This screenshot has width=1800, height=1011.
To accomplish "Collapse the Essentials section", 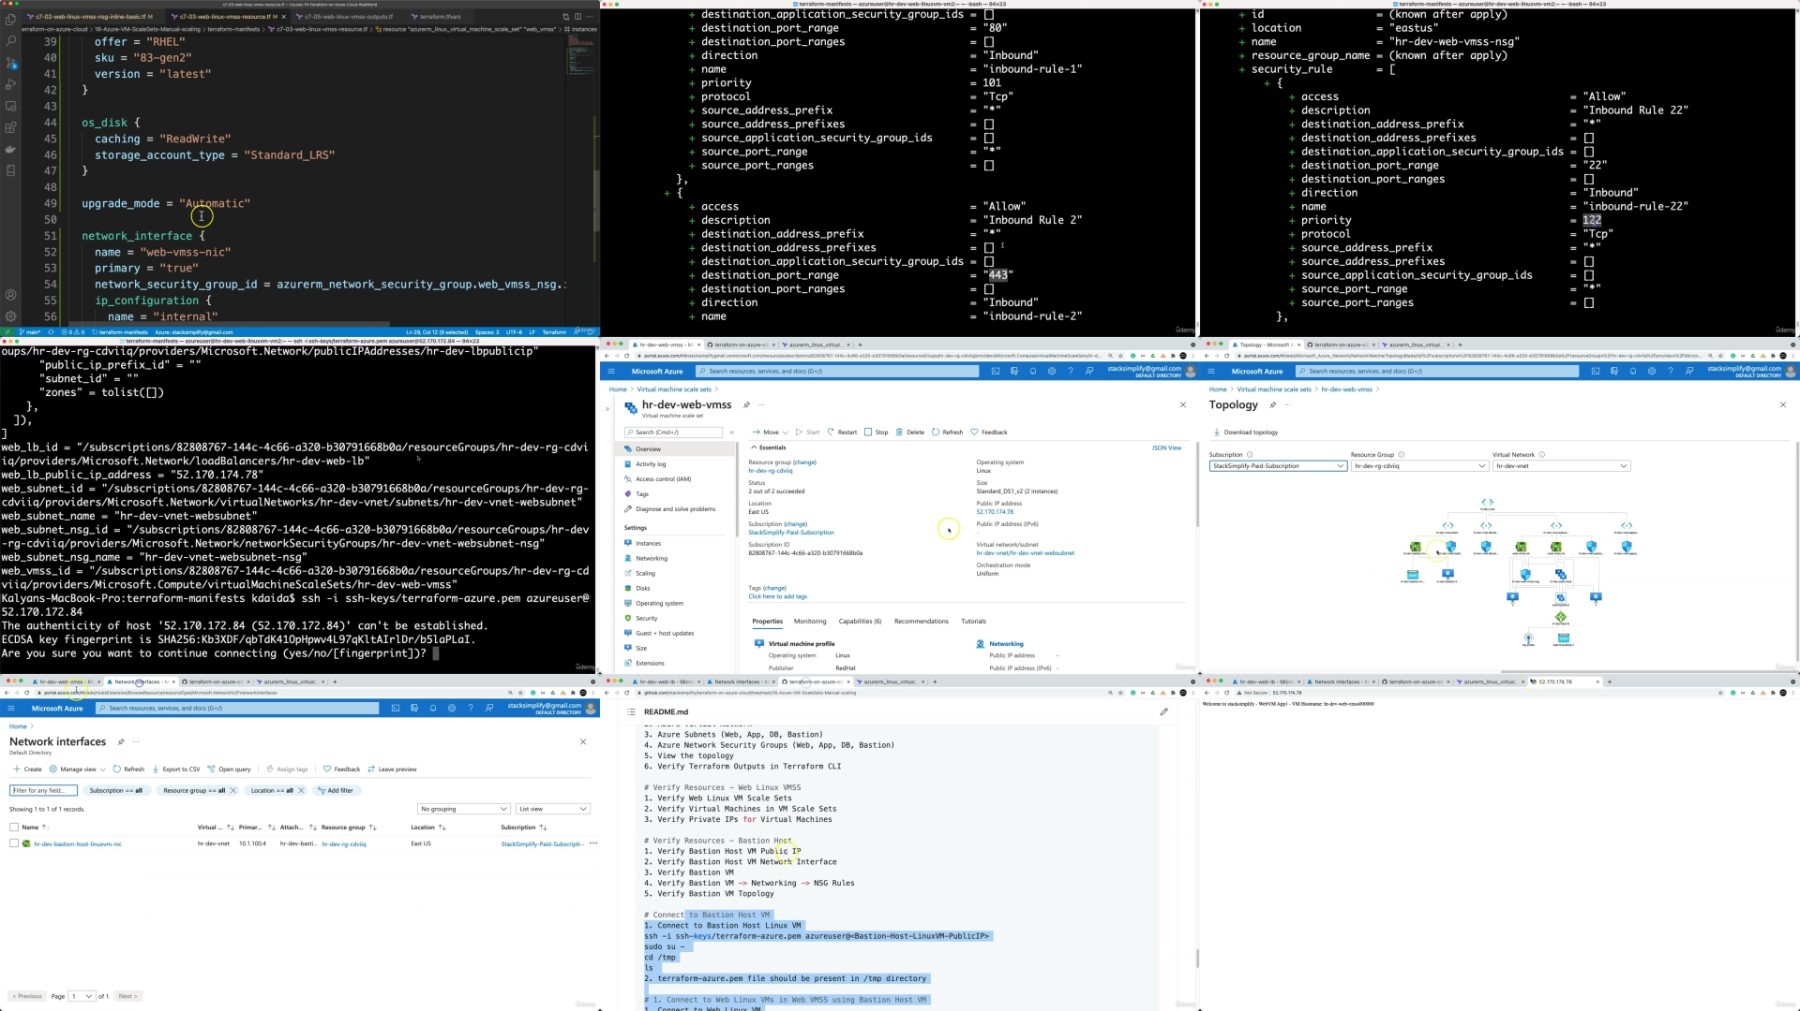I will pyautogui.click(x=769, y=448).
